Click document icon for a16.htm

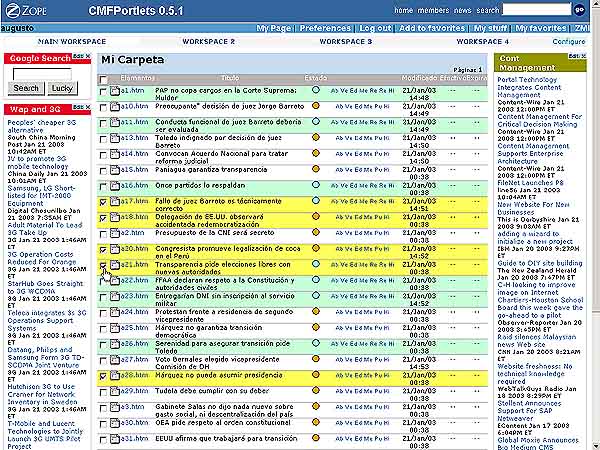(114, 186)
